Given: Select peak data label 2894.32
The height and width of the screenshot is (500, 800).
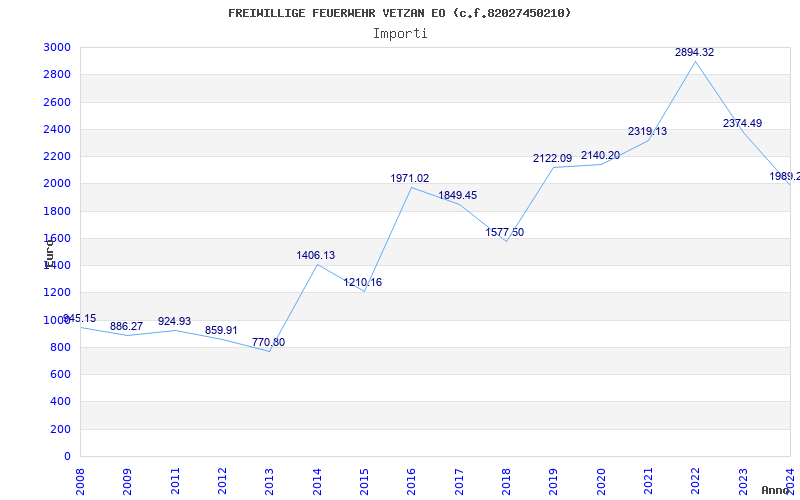Looking at the screenshot, I should click(x=694, y=52).
